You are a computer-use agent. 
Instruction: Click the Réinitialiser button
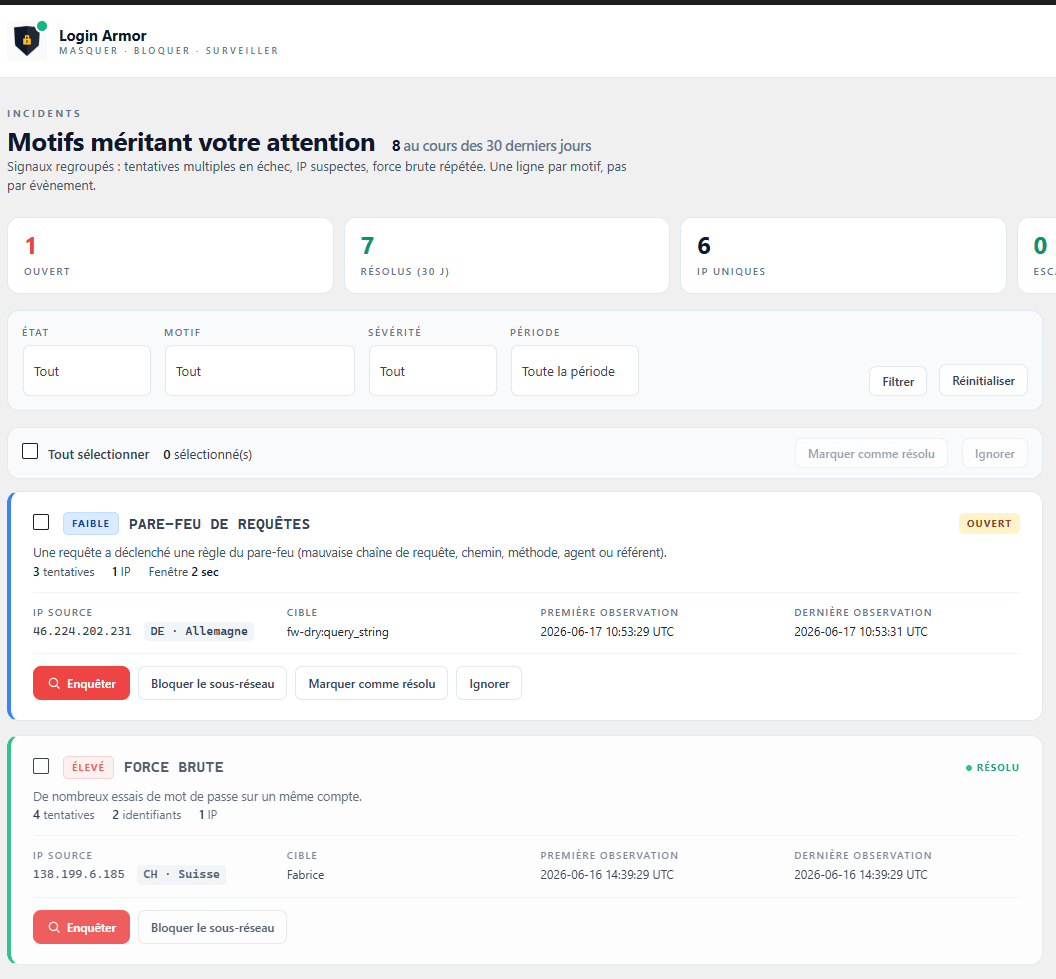point(983,380)
